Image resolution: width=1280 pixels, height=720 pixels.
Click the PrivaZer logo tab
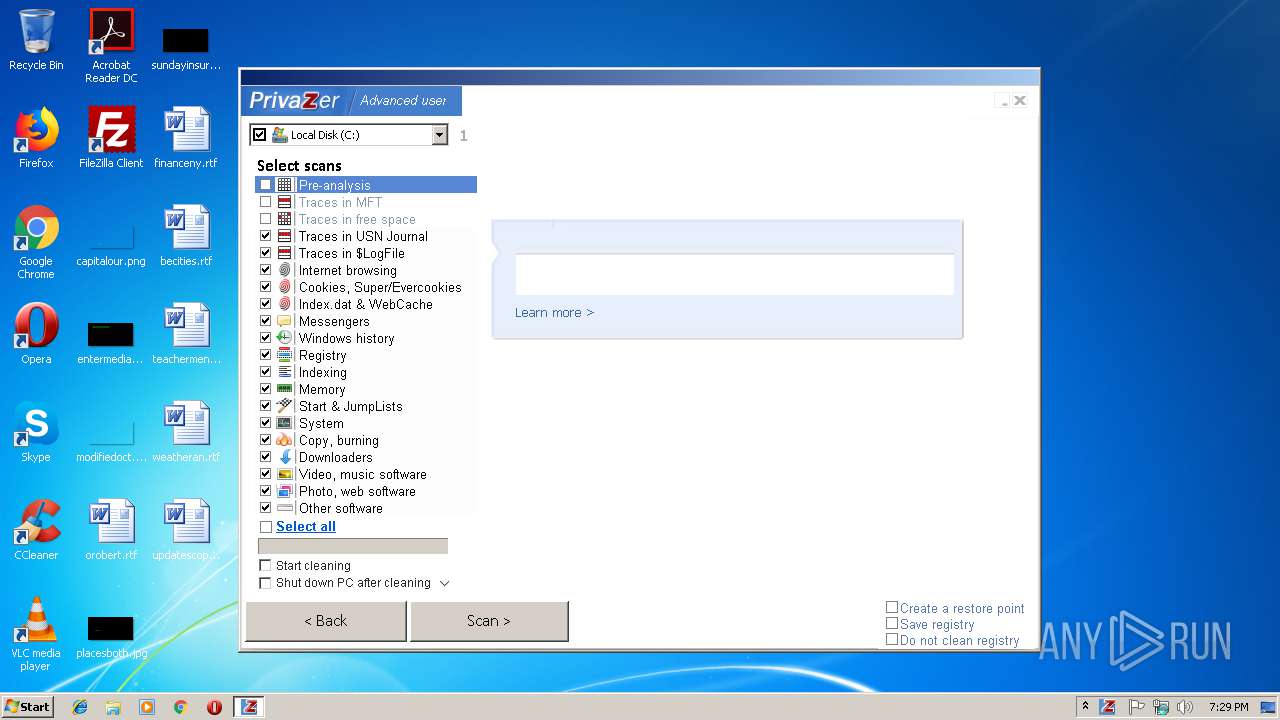click(x=295, y=100)
